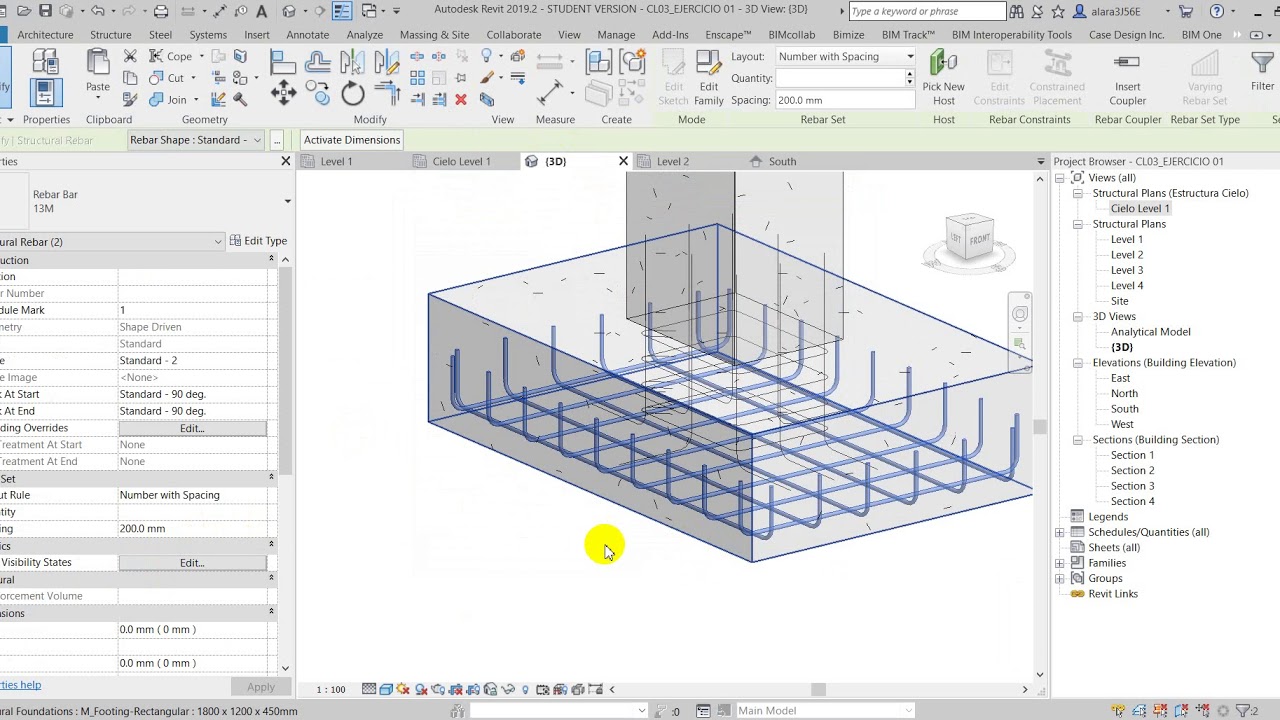Click the Quantity stepper up arrow
This screenshot has height=720, width=1280.
909,74
